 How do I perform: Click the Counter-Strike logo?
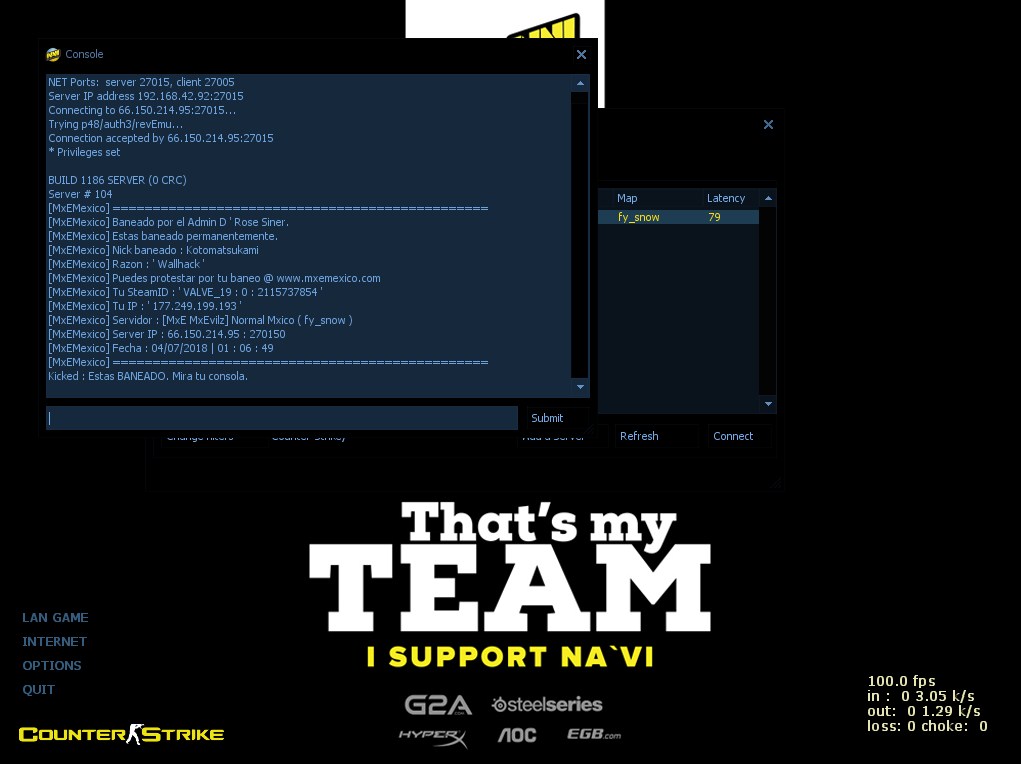pos(121,734)
